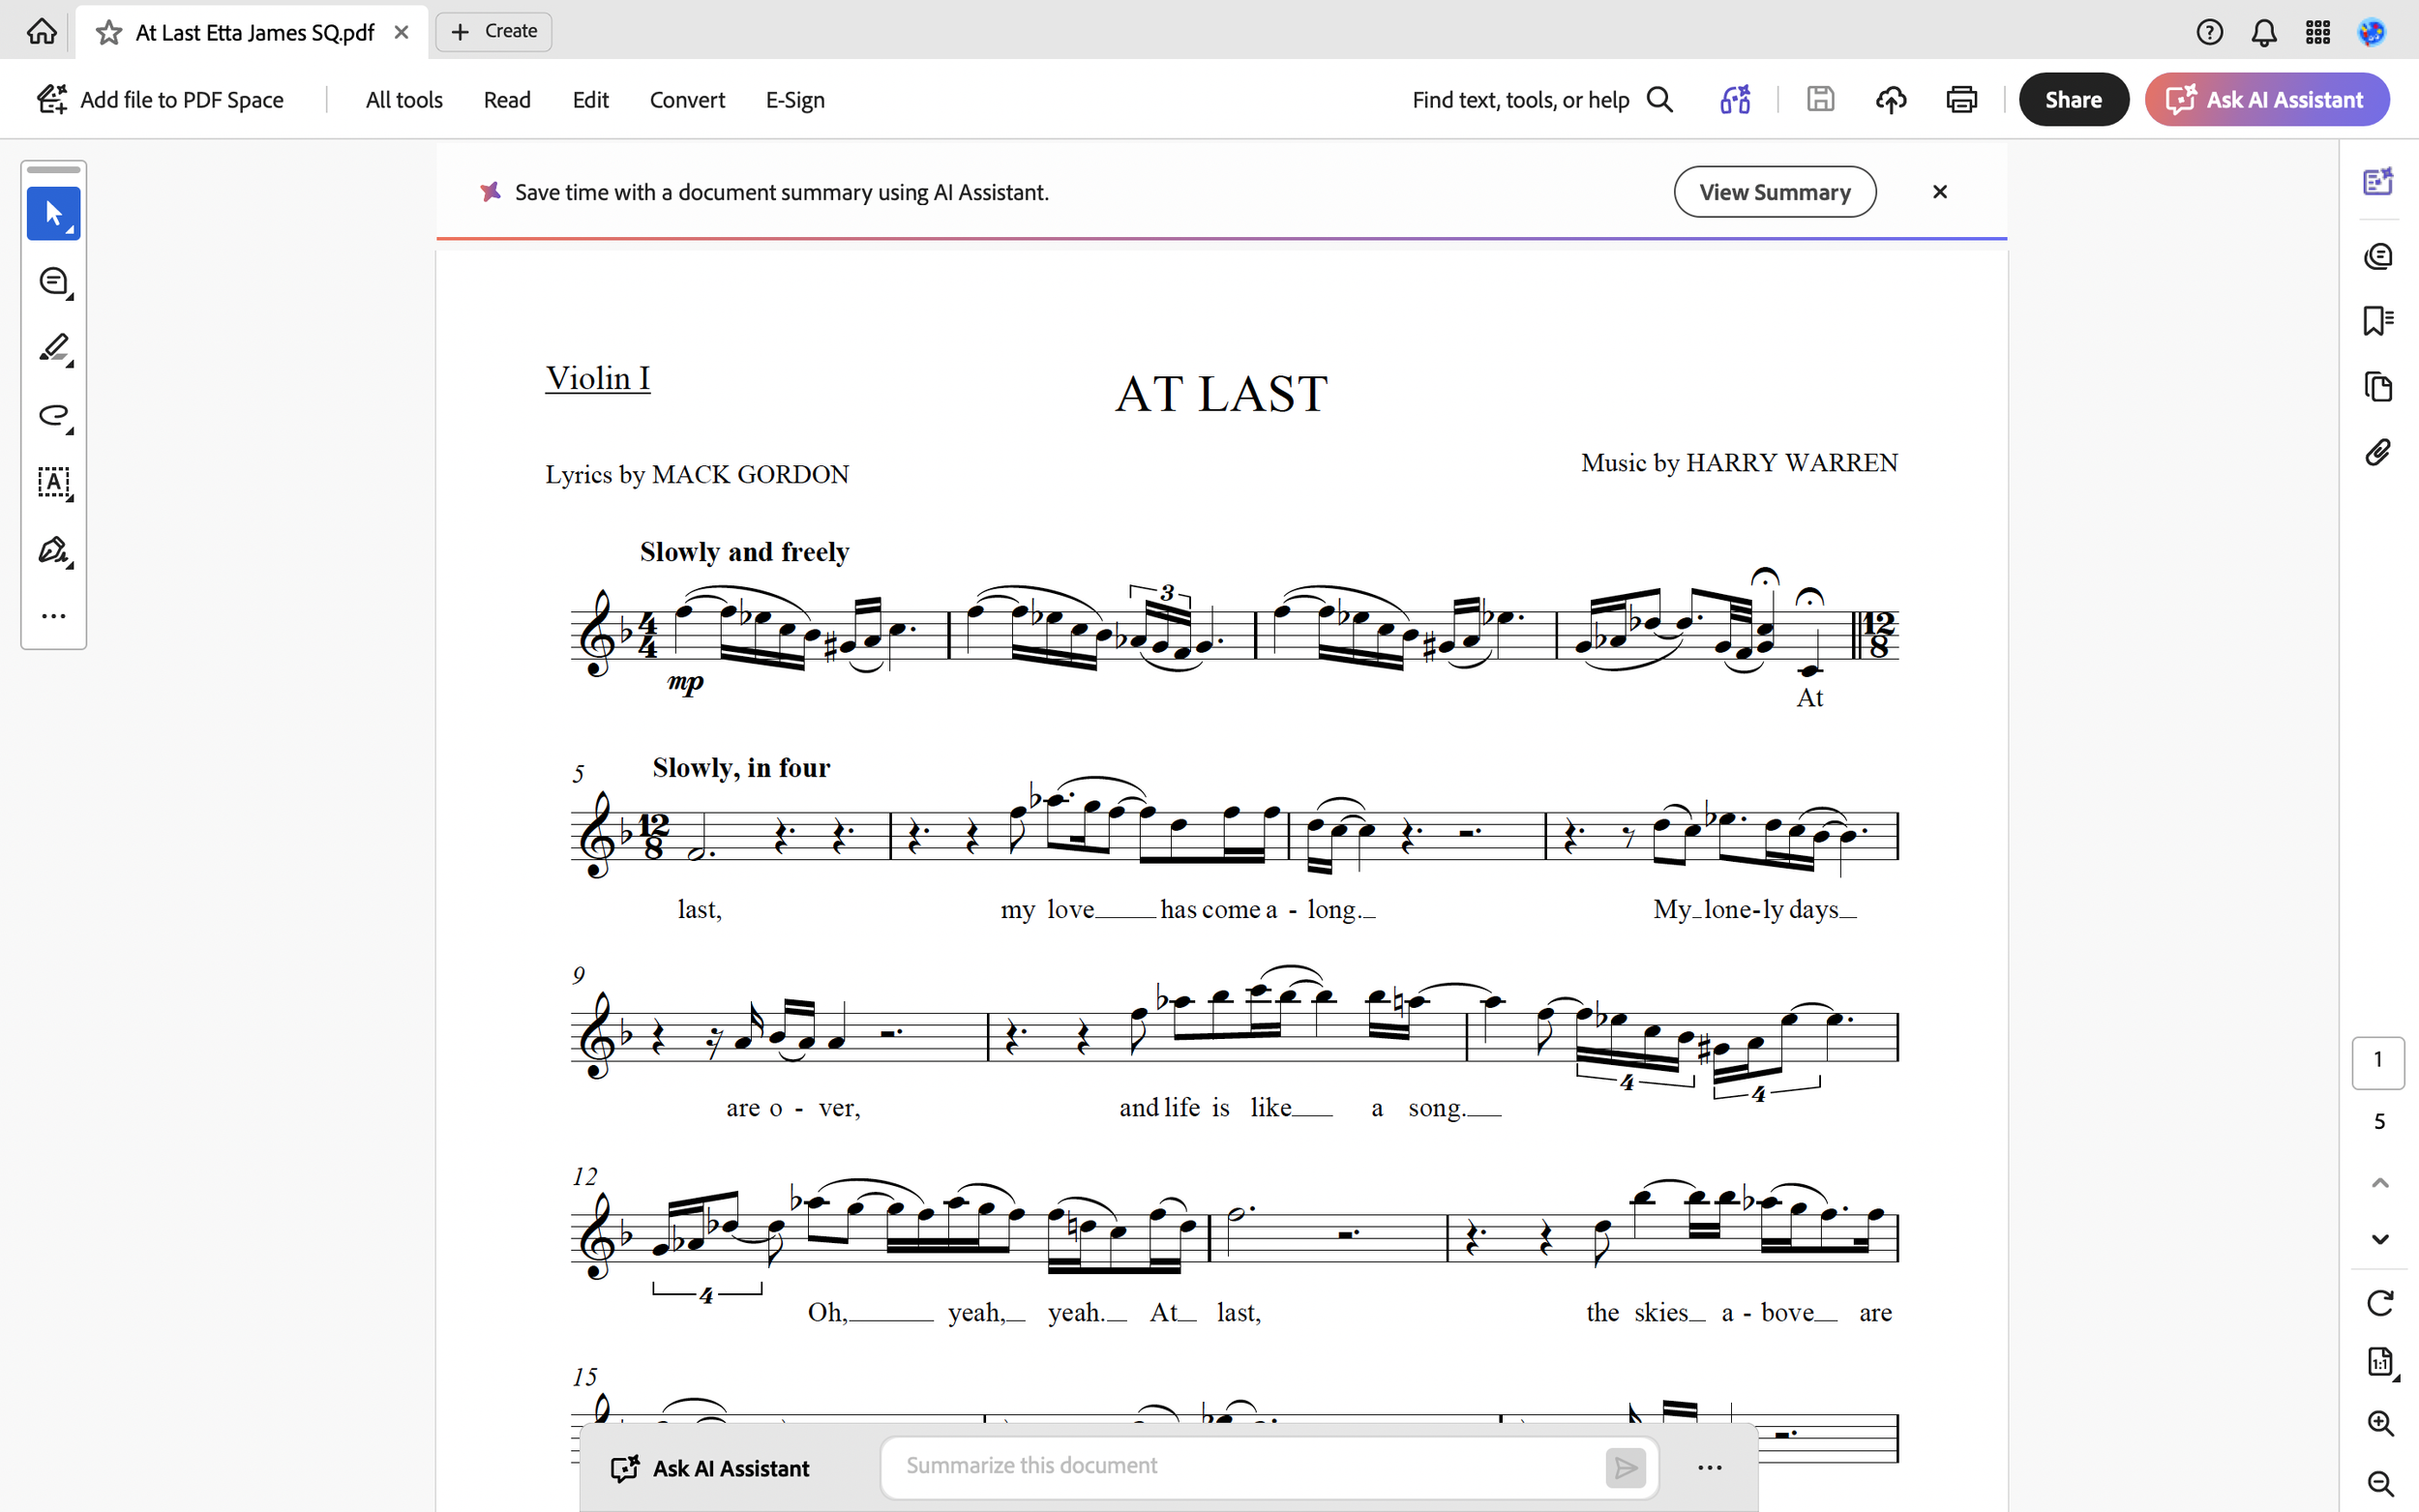Viewport: 2419px width, 1512px height.
Task: Click Add file to PDF Space
Action: (161, 99)
